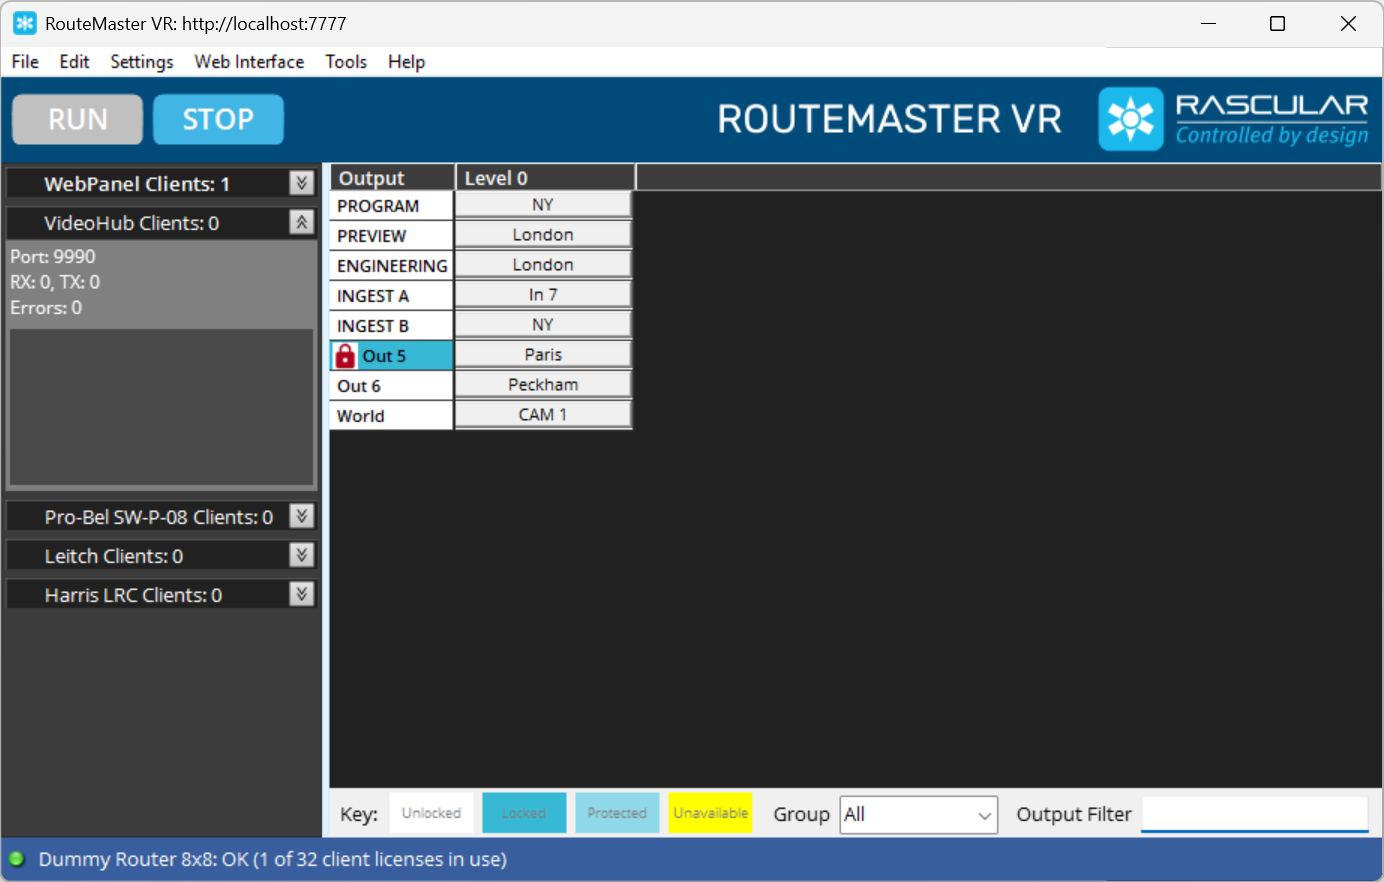
Task: Click the CAM 1 source button for World
Action: pos(543,415)
